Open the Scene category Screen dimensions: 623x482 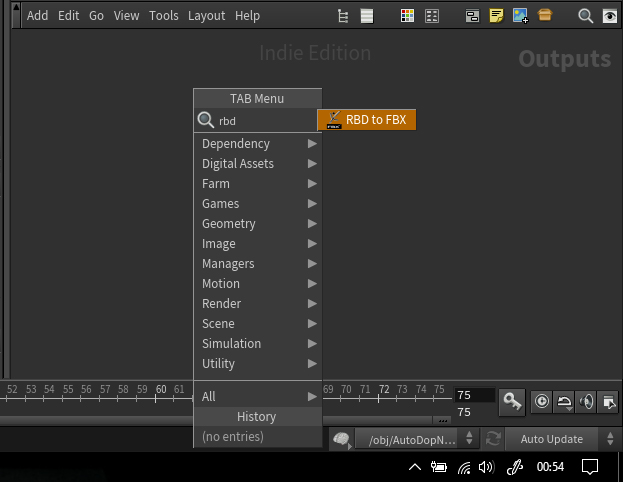click(258, 323)
